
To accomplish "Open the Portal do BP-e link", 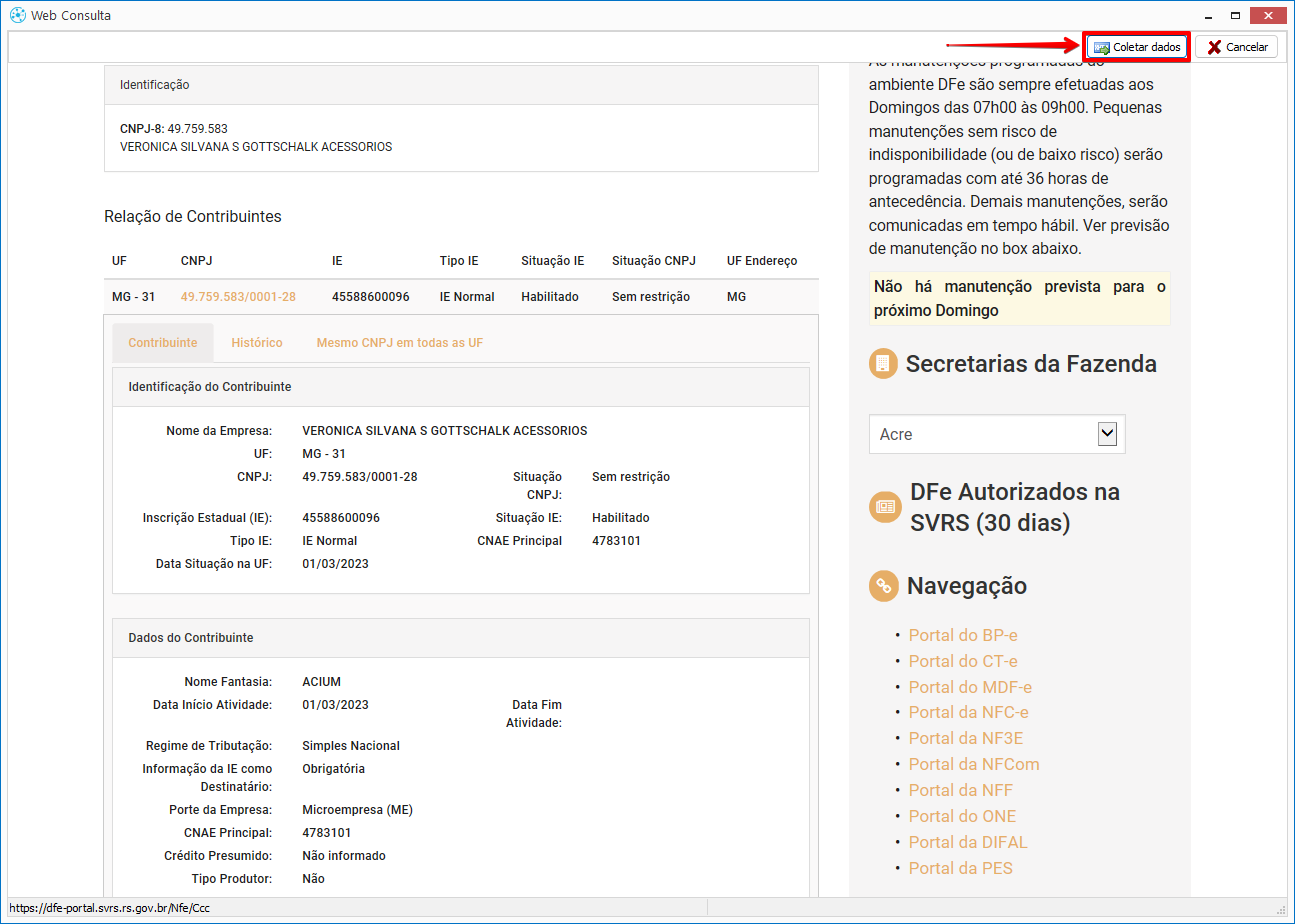I will (x=963, y=635).
